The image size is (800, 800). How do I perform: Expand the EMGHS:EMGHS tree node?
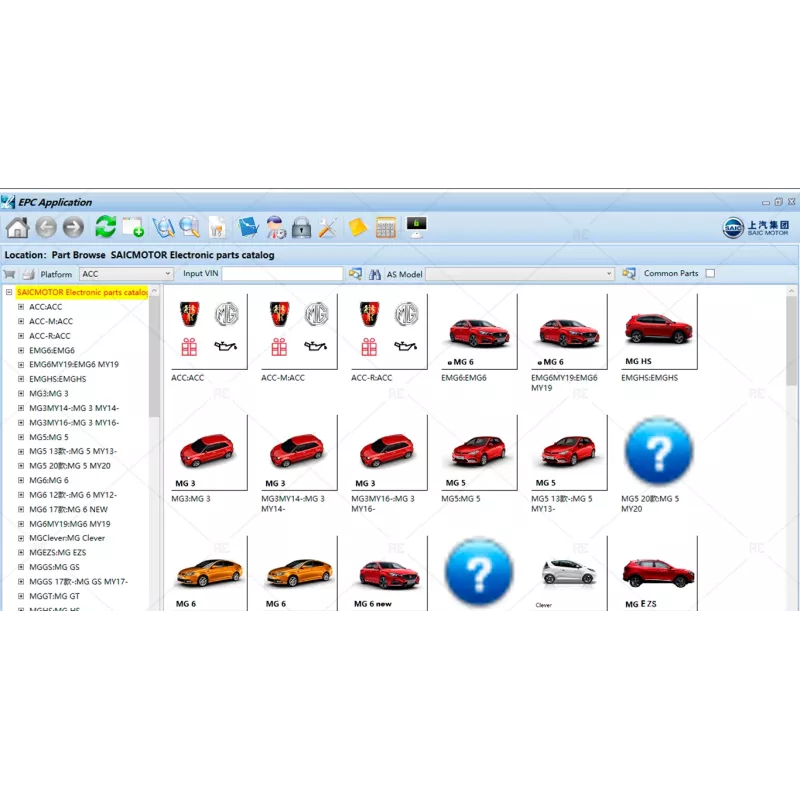pyautogui.click(x=21, y=379)
